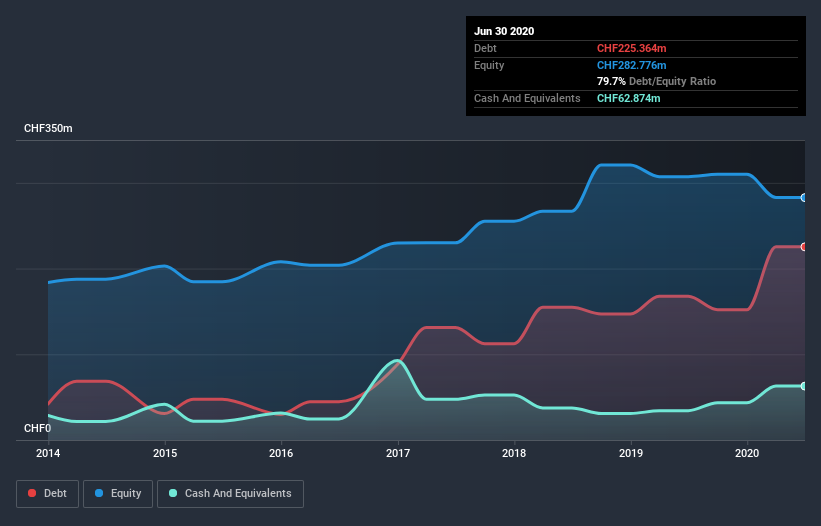
Task: Click the CHF225.364m debt value
Action: (x=631, y=48)
